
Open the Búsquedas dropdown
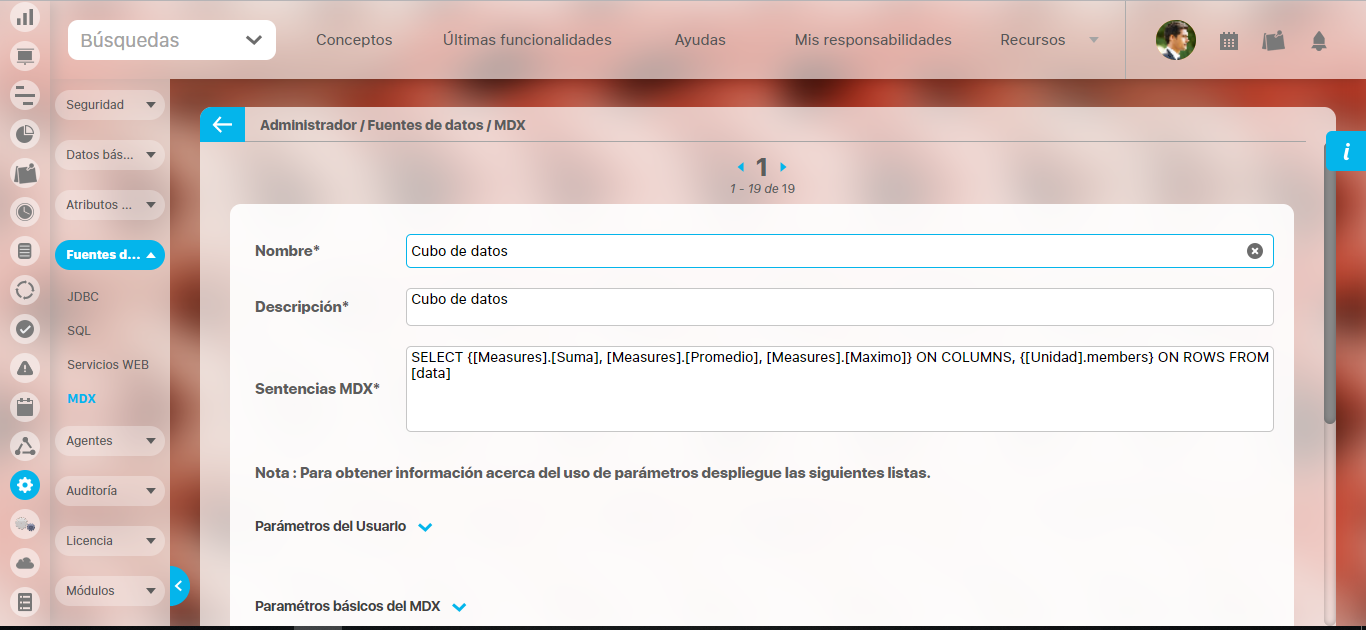point(172,41)
